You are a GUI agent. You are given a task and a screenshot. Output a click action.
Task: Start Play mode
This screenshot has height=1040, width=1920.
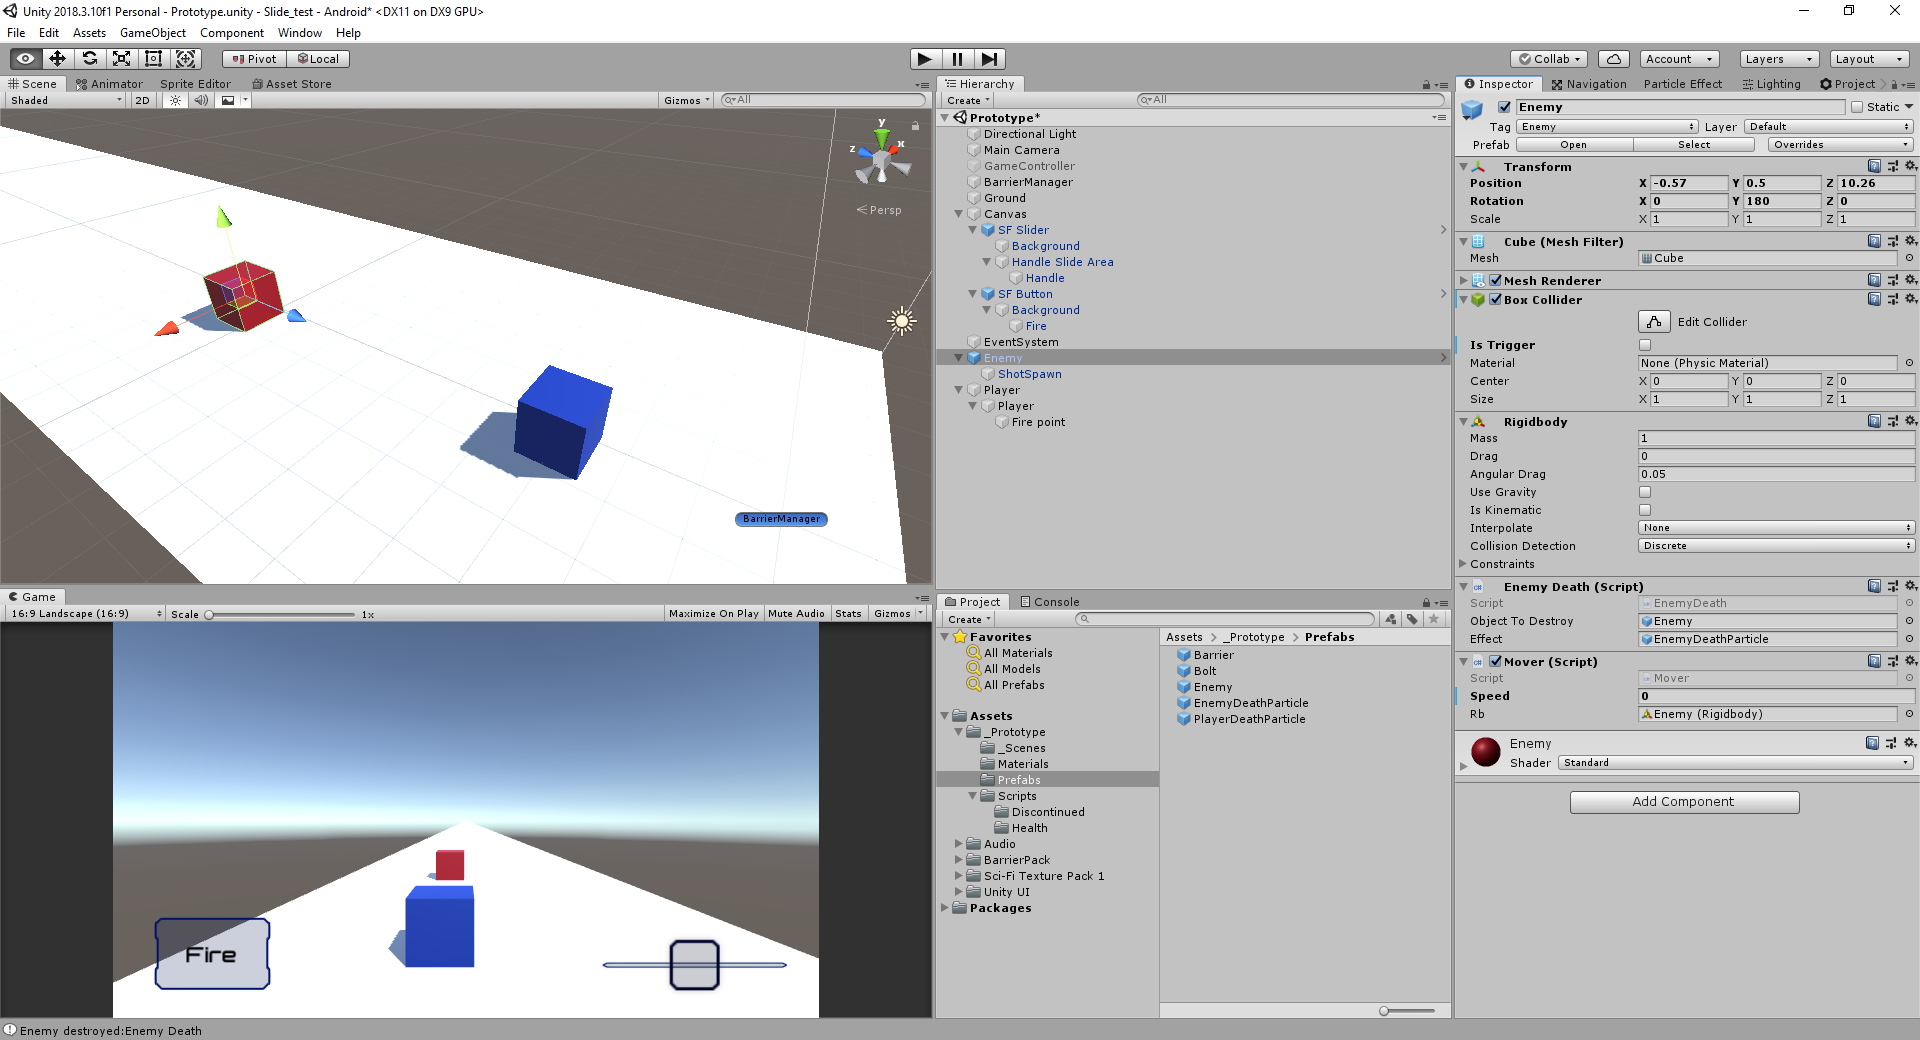point(925,59)
